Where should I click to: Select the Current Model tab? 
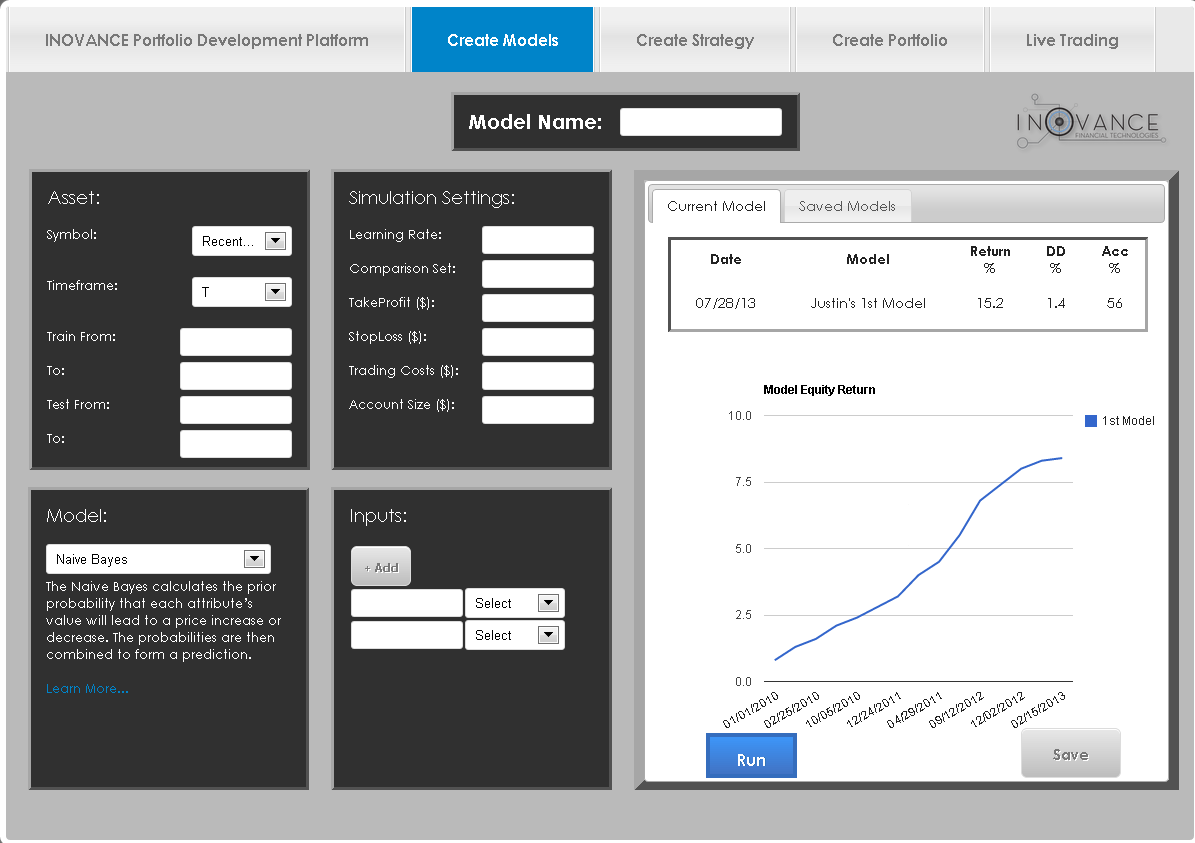pos(716,206)
